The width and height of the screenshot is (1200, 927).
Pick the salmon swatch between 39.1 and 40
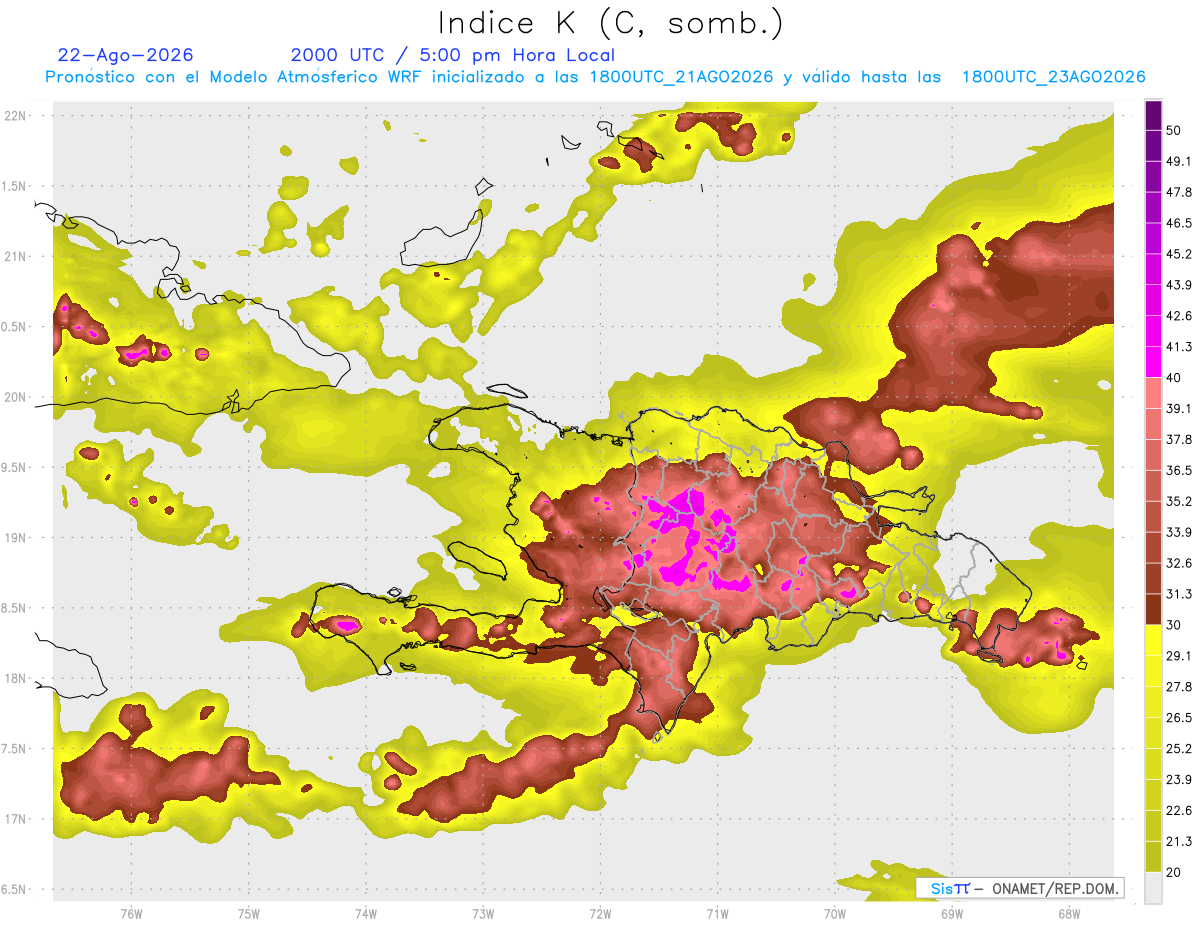[1153, 393]
